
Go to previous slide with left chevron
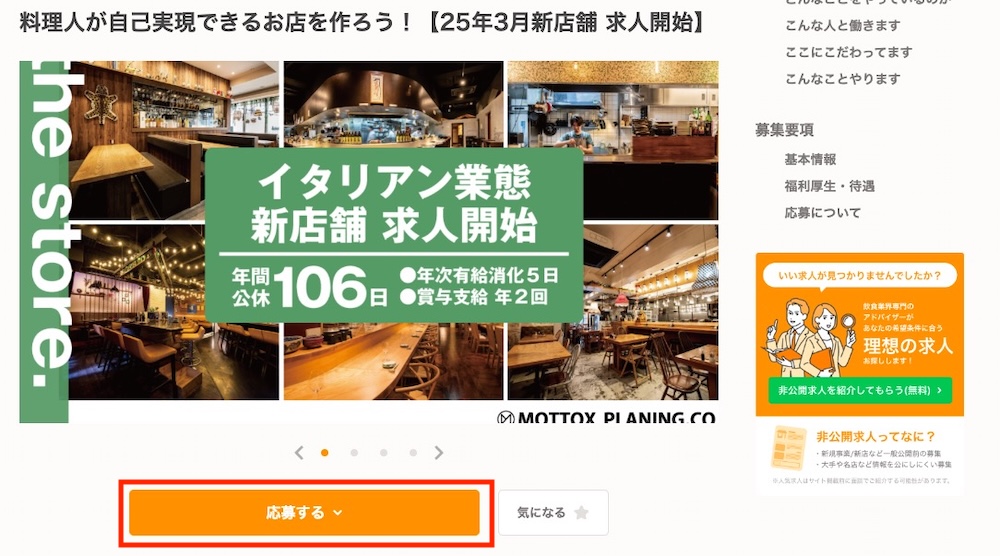click(299, 453)
